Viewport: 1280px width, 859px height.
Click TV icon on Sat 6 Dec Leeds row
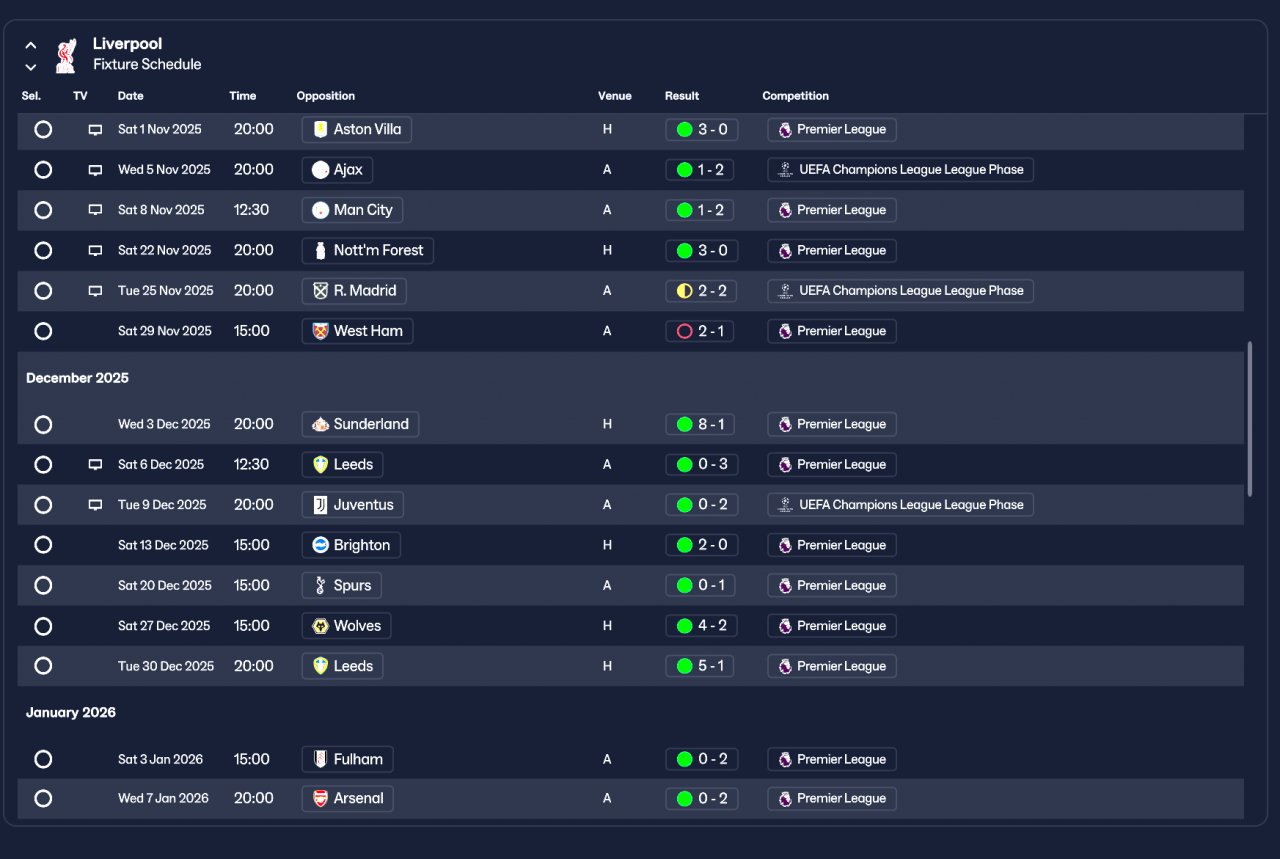95,465
